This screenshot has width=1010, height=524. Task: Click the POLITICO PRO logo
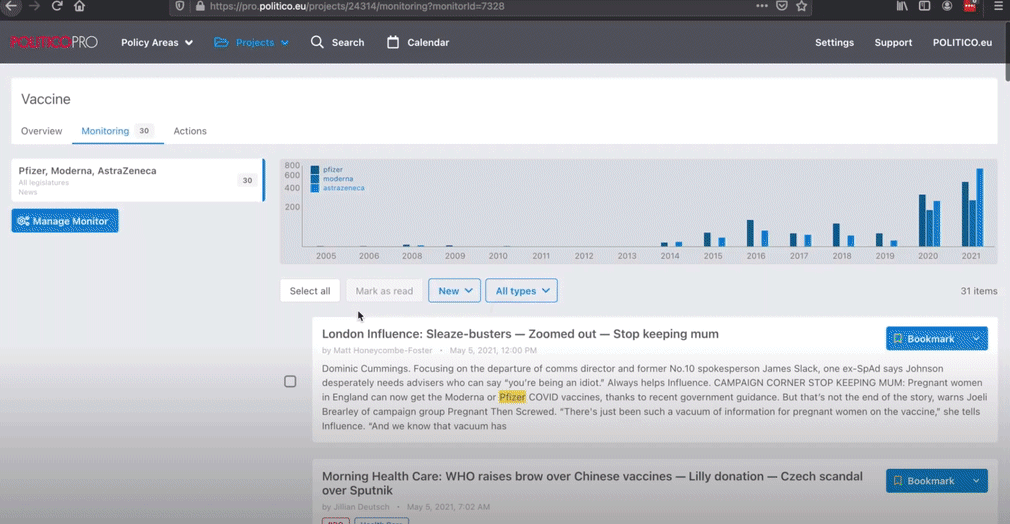point(54,43)
